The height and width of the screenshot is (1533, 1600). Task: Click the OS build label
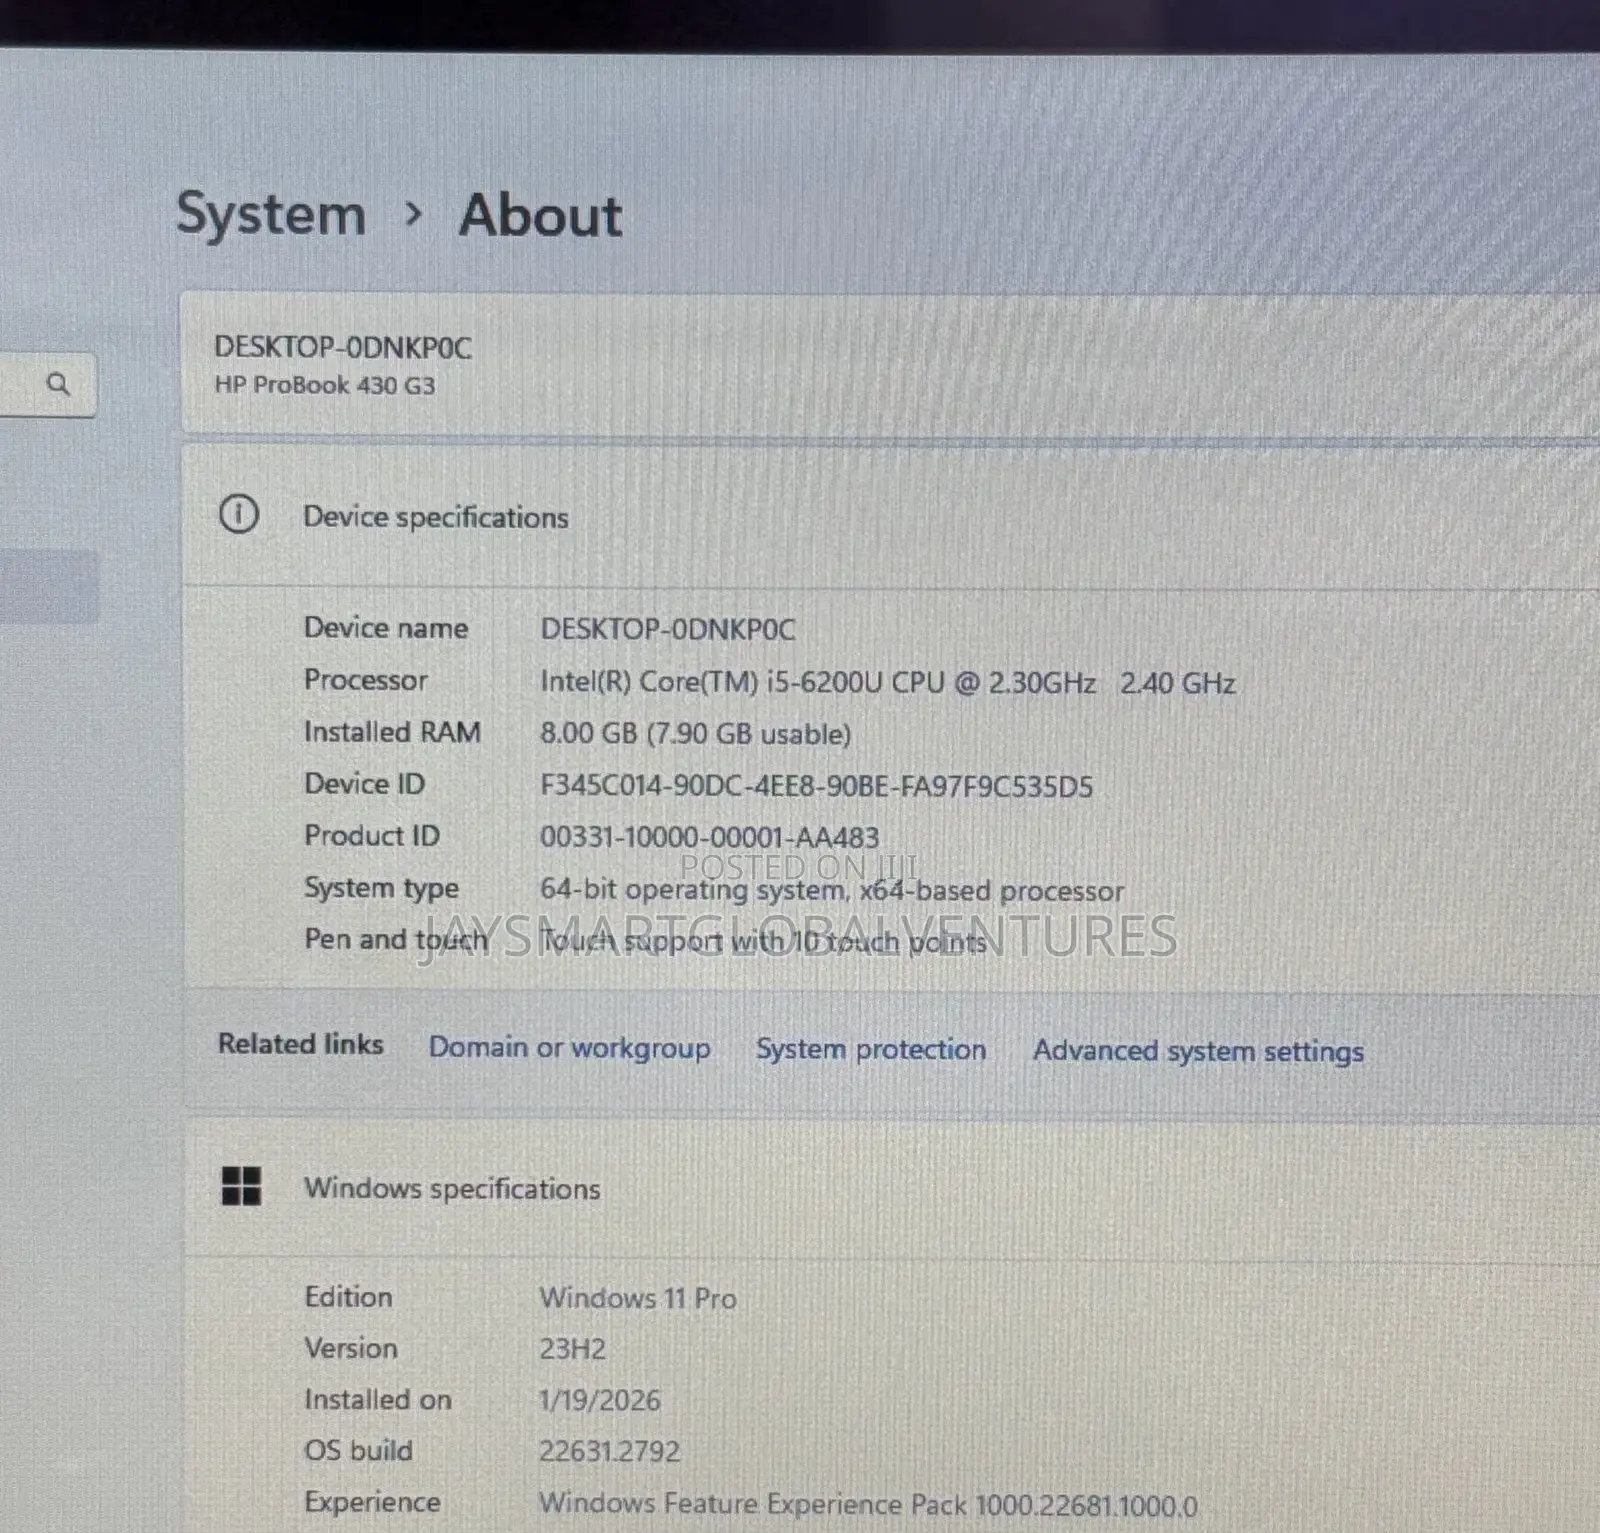tap(359, 1450)
